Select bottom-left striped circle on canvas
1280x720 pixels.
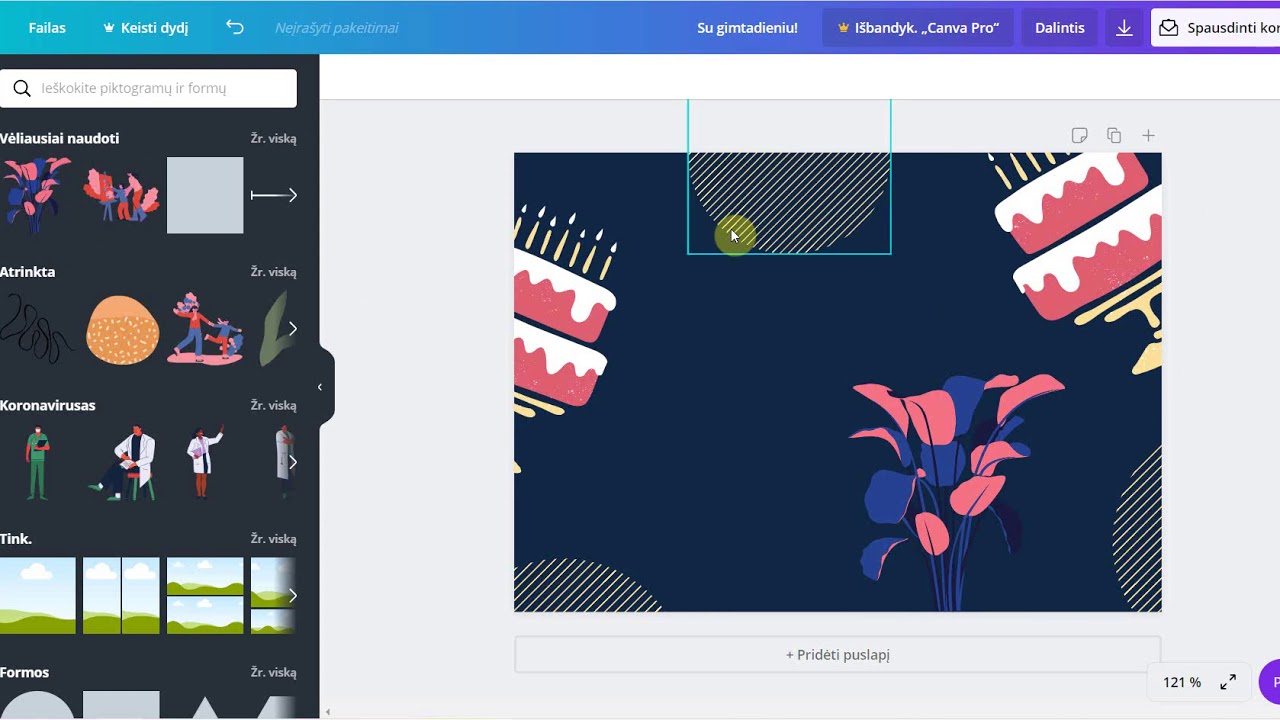[586, 586]
